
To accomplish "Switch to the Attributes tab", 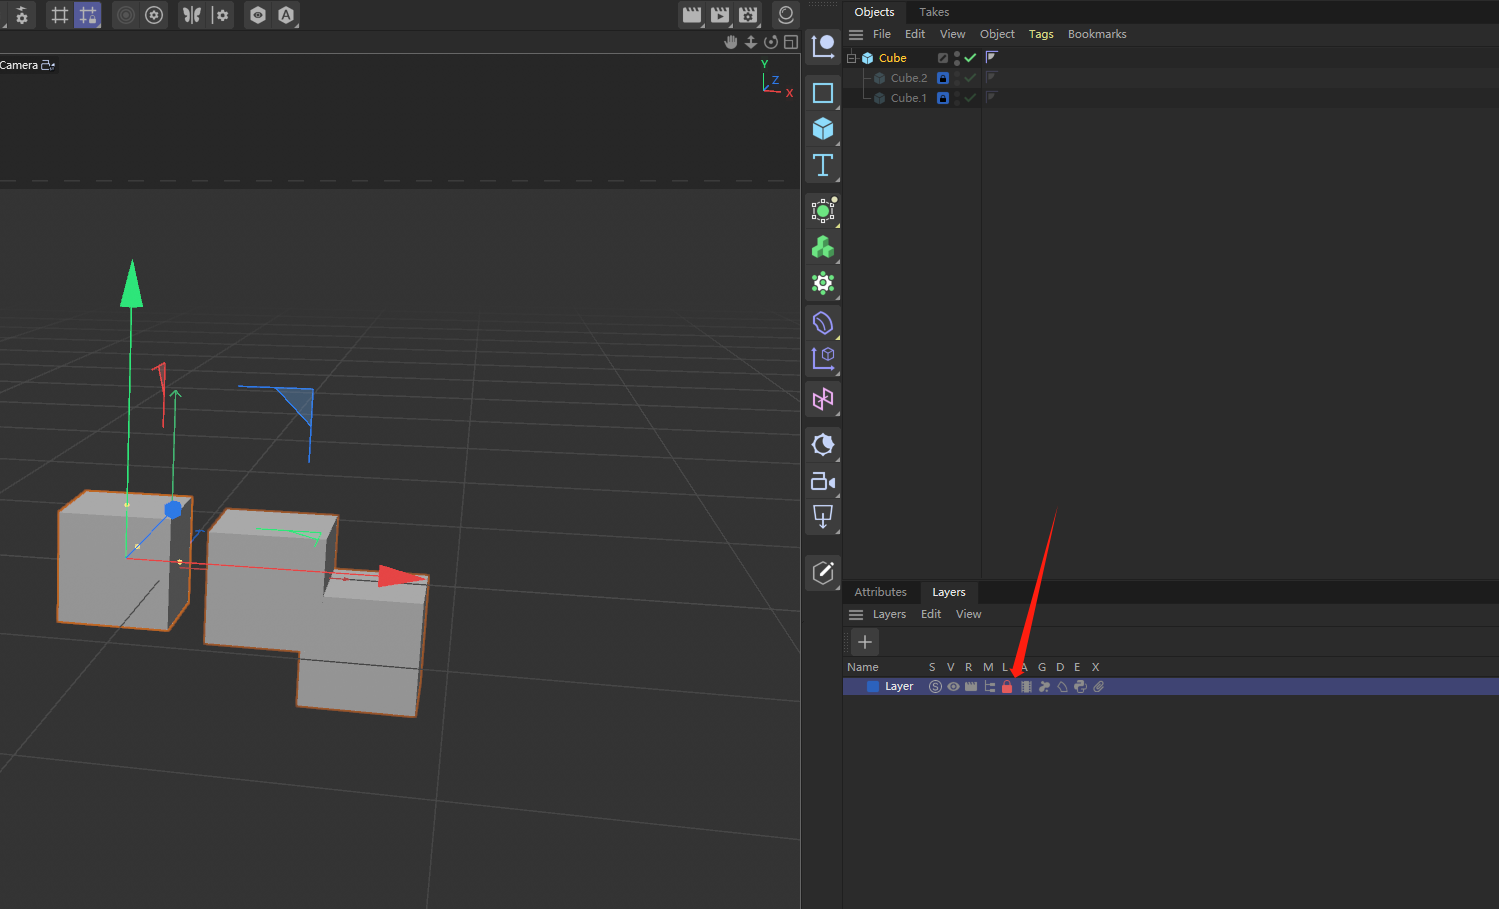I will [x=880, y=592].
